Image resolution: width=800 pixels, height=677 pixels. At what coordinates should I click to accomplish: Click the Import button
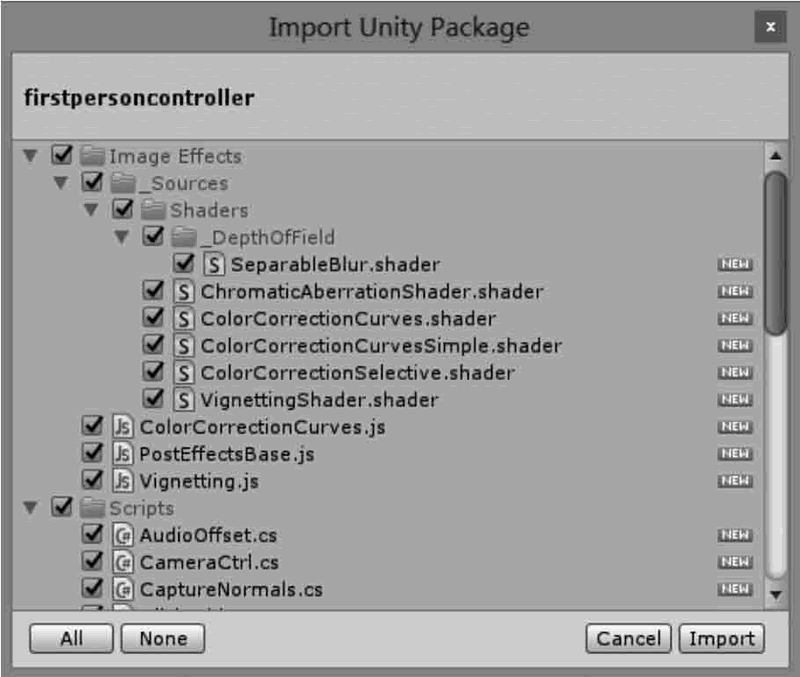pyautogui.click(x=721, y=638)
